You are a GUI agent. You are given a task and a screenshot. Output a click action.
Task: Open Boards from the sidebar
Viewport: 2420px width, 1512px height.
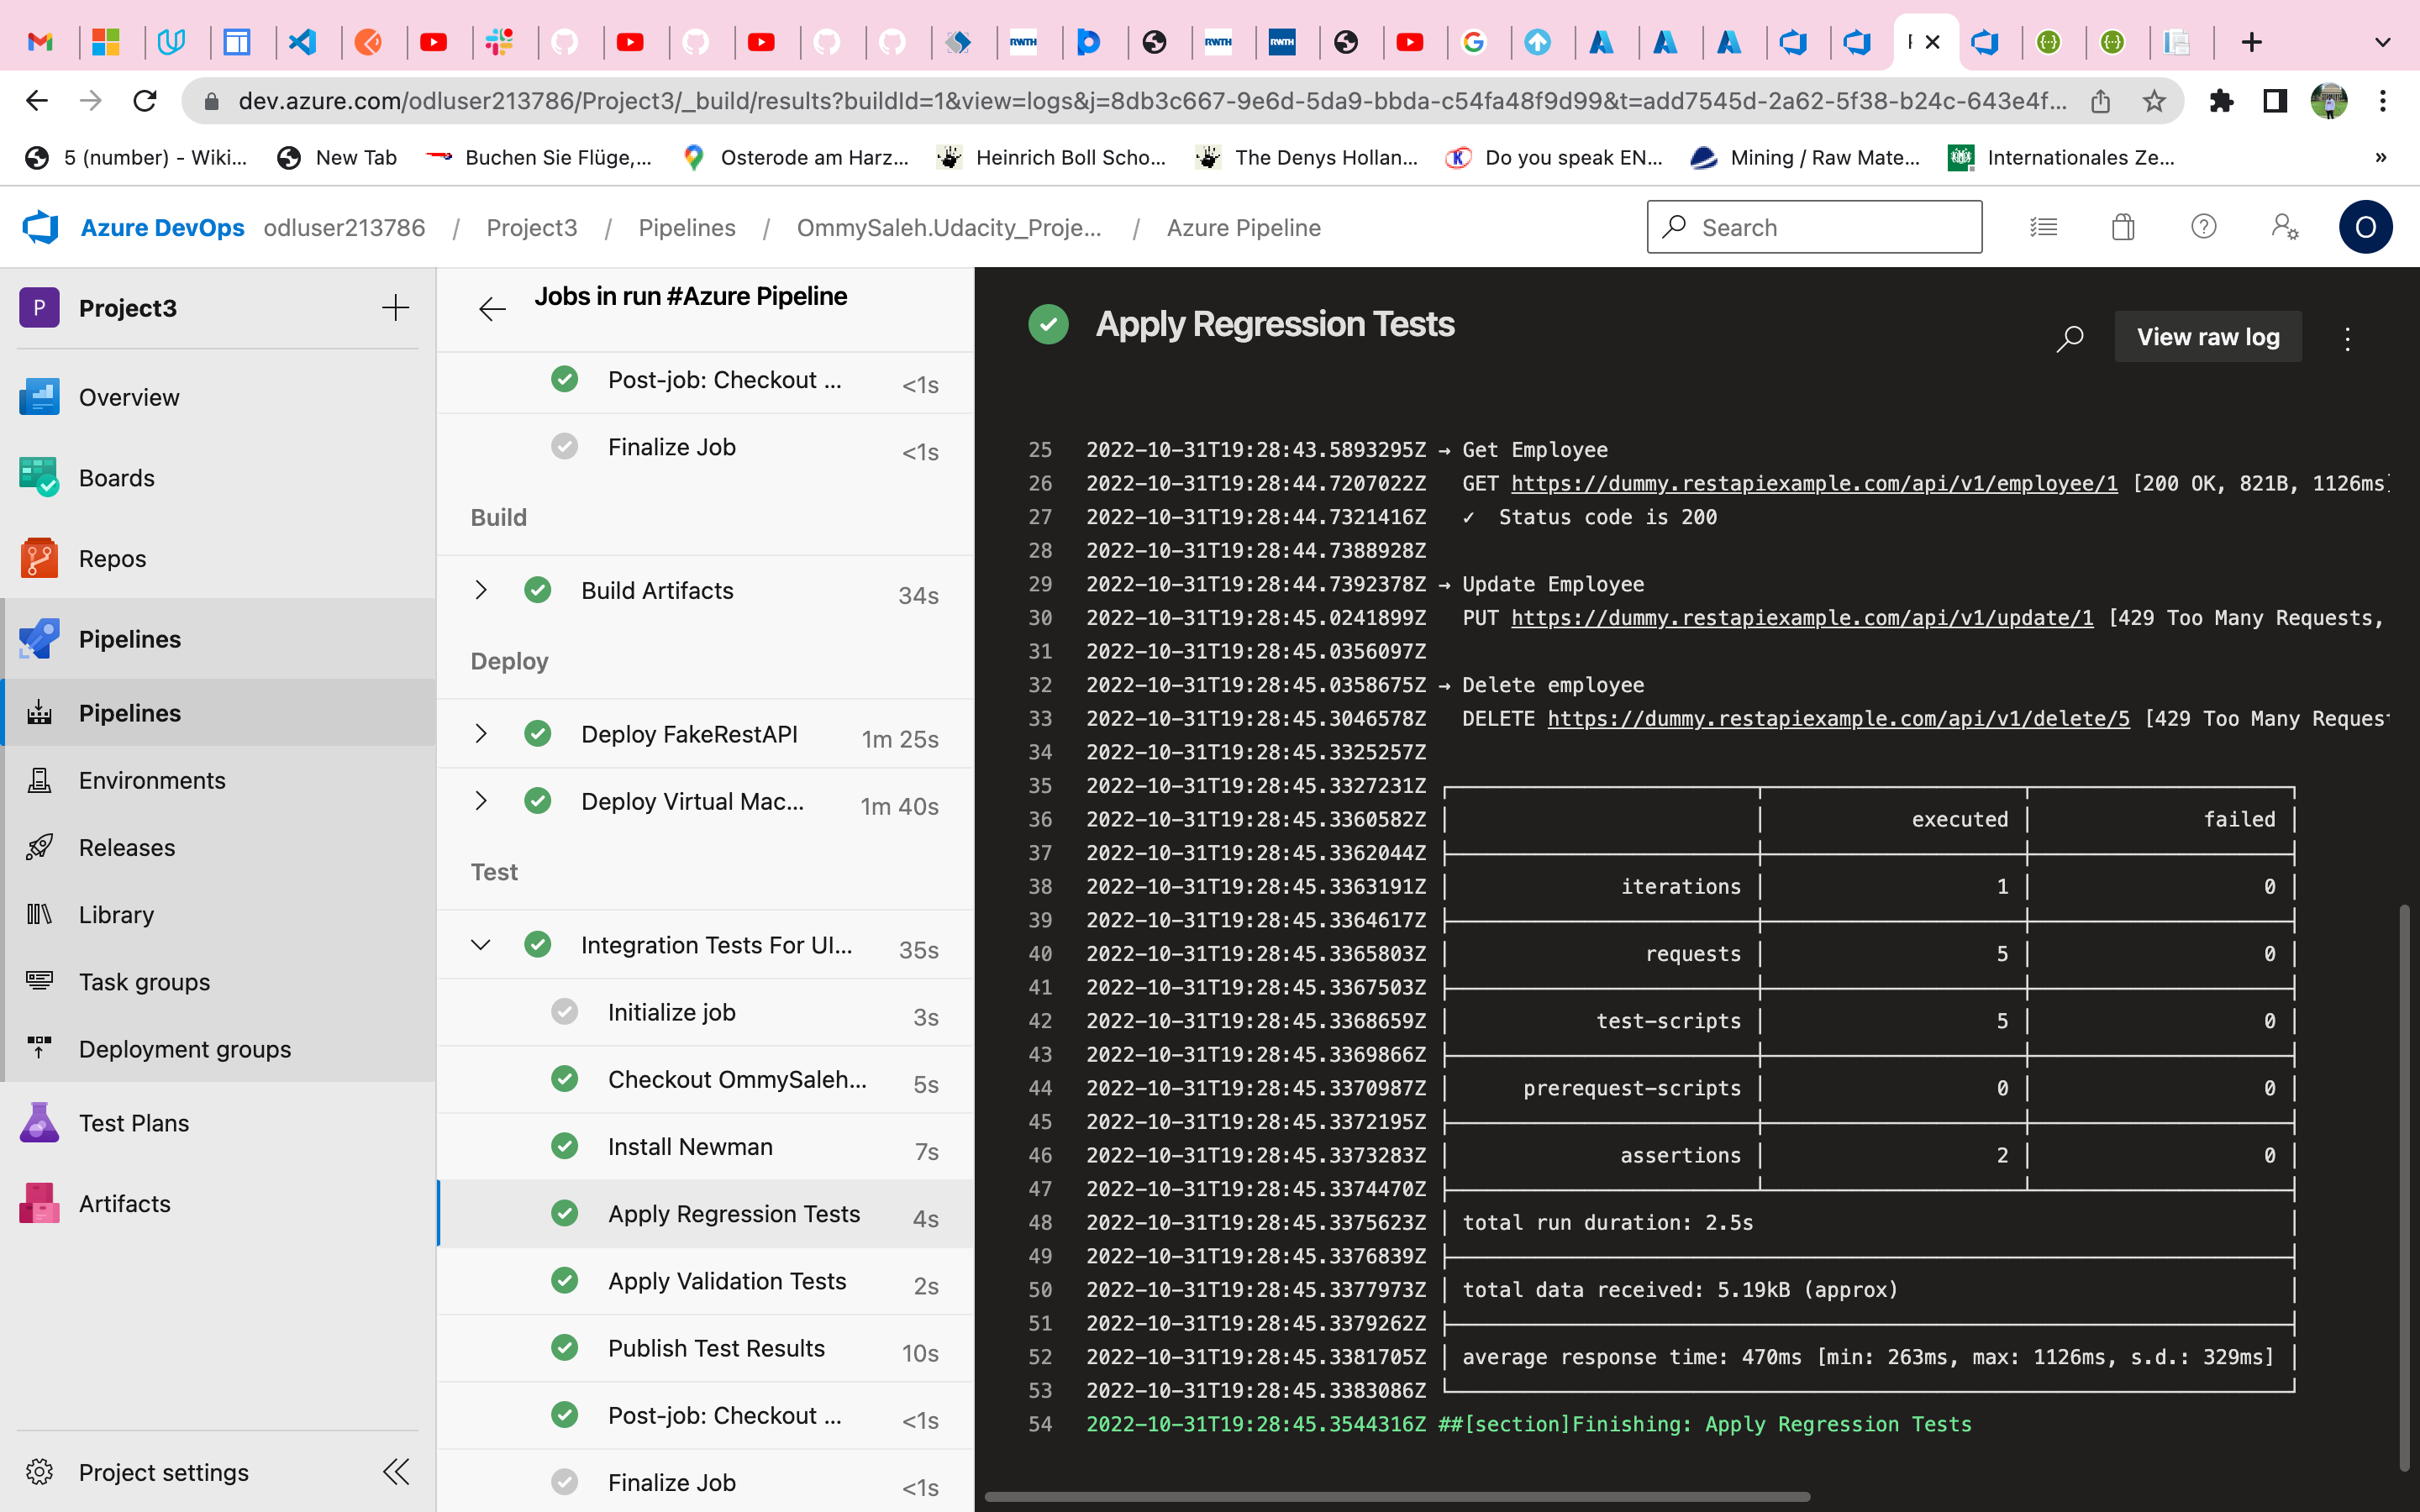[x=117, y=477]
